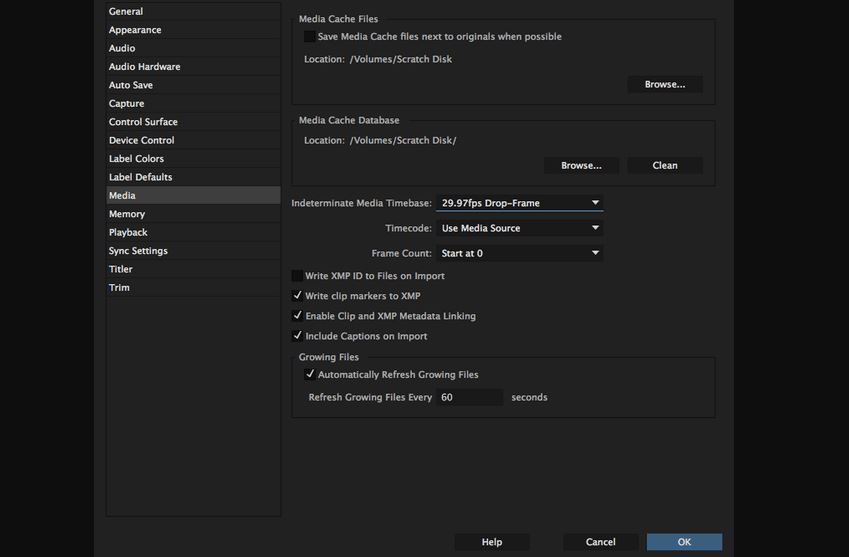The image size is (849, 557).
Task: Select Label Colors category
Action: coord(193,159)
